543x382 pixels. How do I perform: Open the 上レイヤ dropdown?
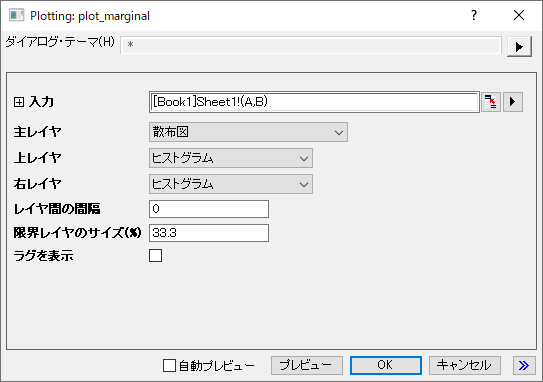point(231,158)
